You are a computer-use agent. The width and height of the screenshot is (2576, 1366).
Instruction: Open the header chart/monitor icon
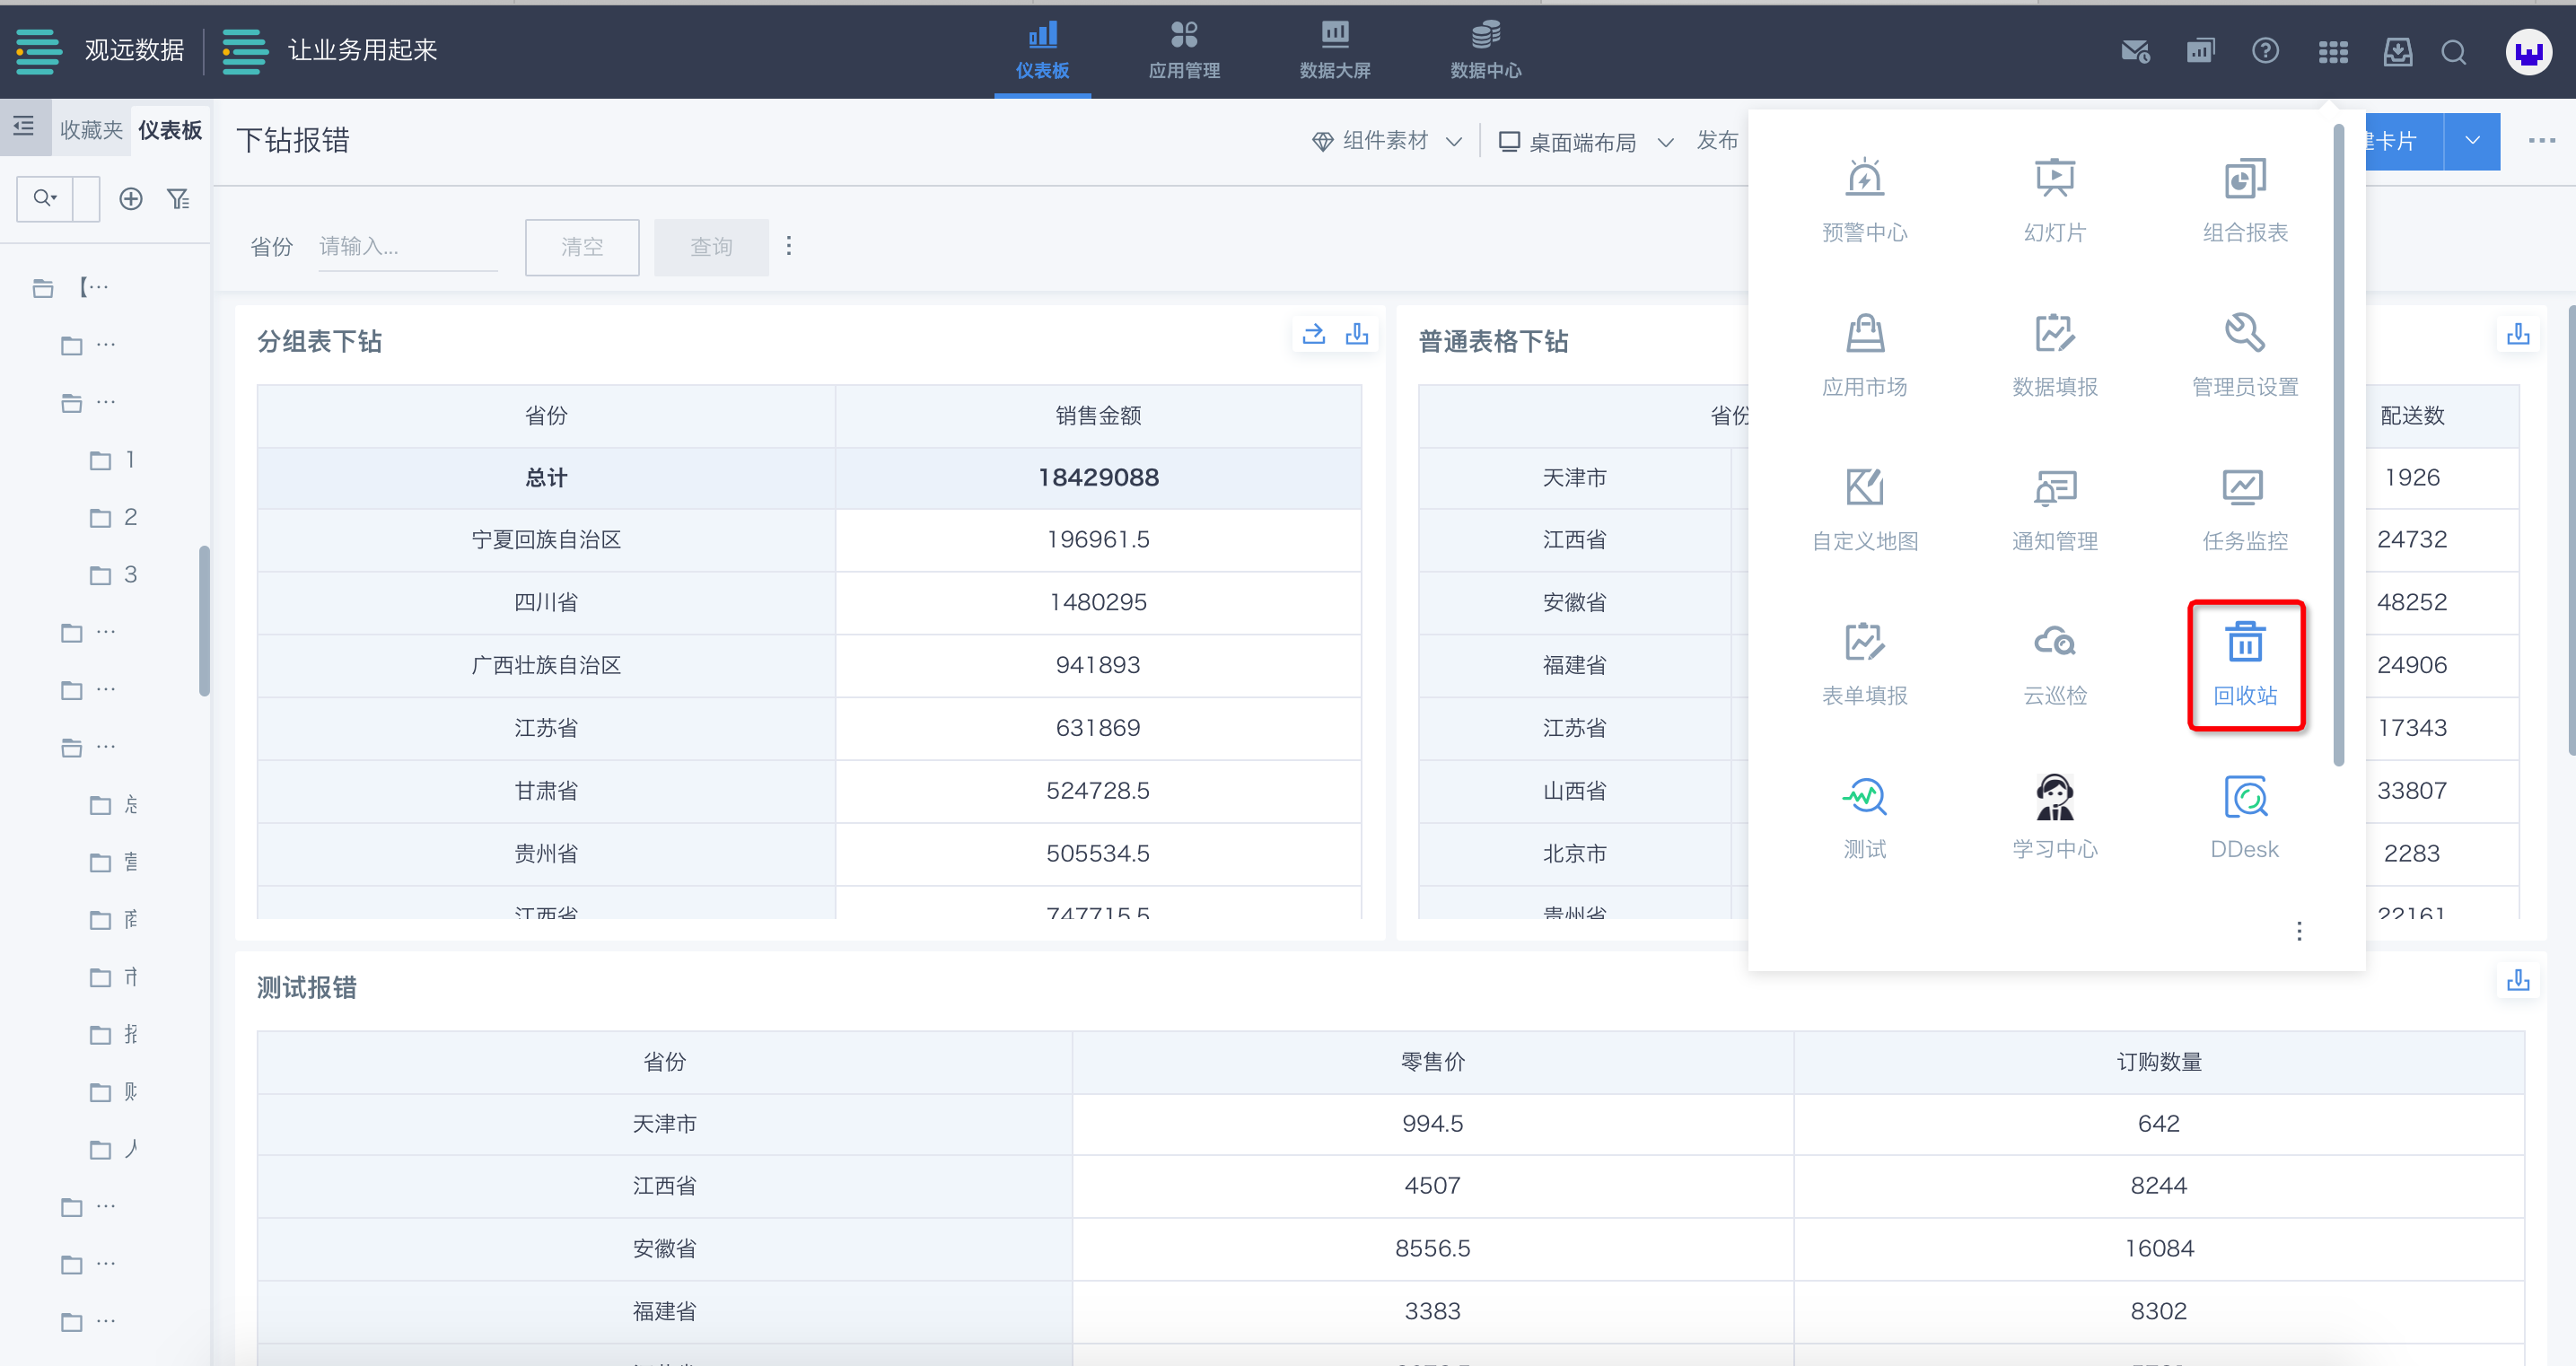point(2200,51)
